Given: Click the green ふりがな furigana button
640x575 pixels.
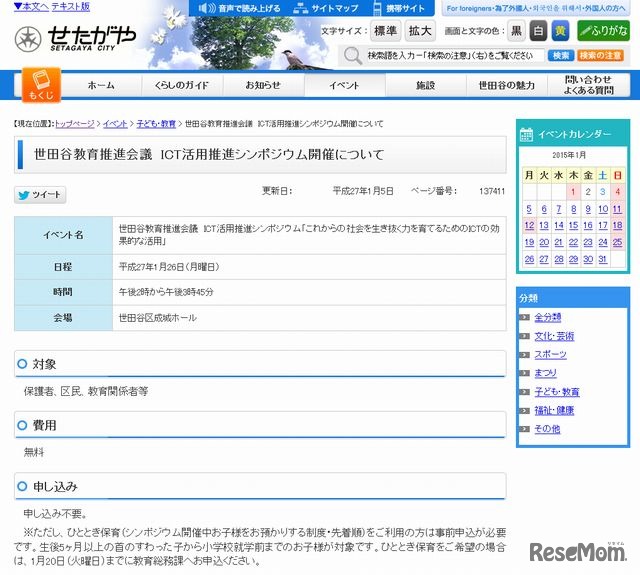Looking at the screenshot, I should click(603, 30).
